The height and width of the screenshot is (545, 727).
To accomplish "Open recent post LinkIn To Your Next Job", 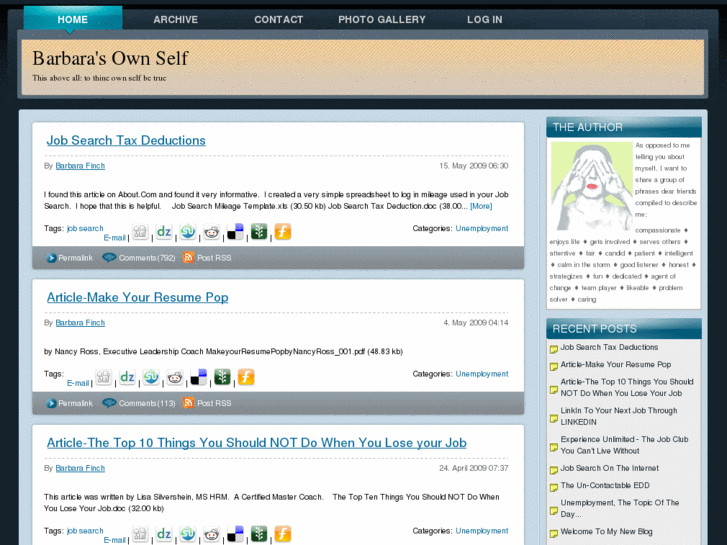I will pos(619,416).
